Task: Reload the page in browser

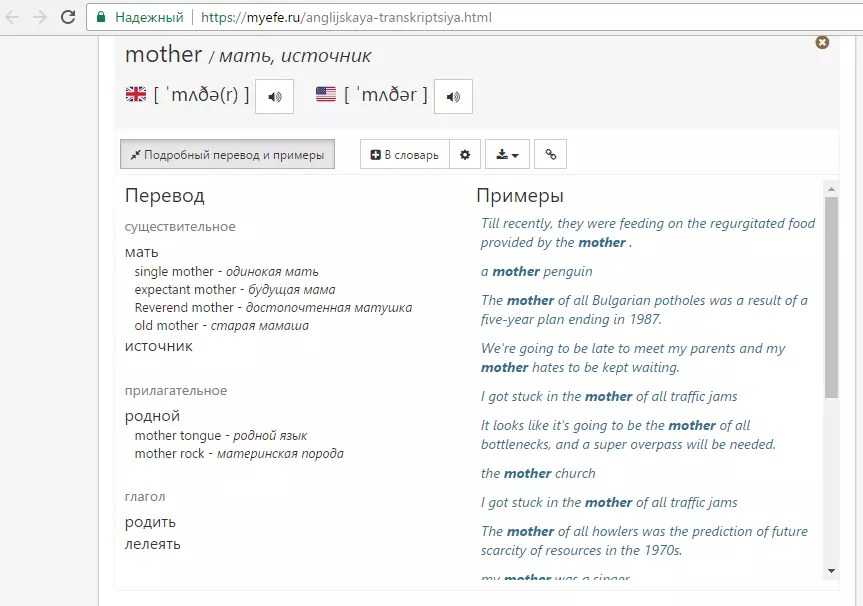Action: pos(68,17)
